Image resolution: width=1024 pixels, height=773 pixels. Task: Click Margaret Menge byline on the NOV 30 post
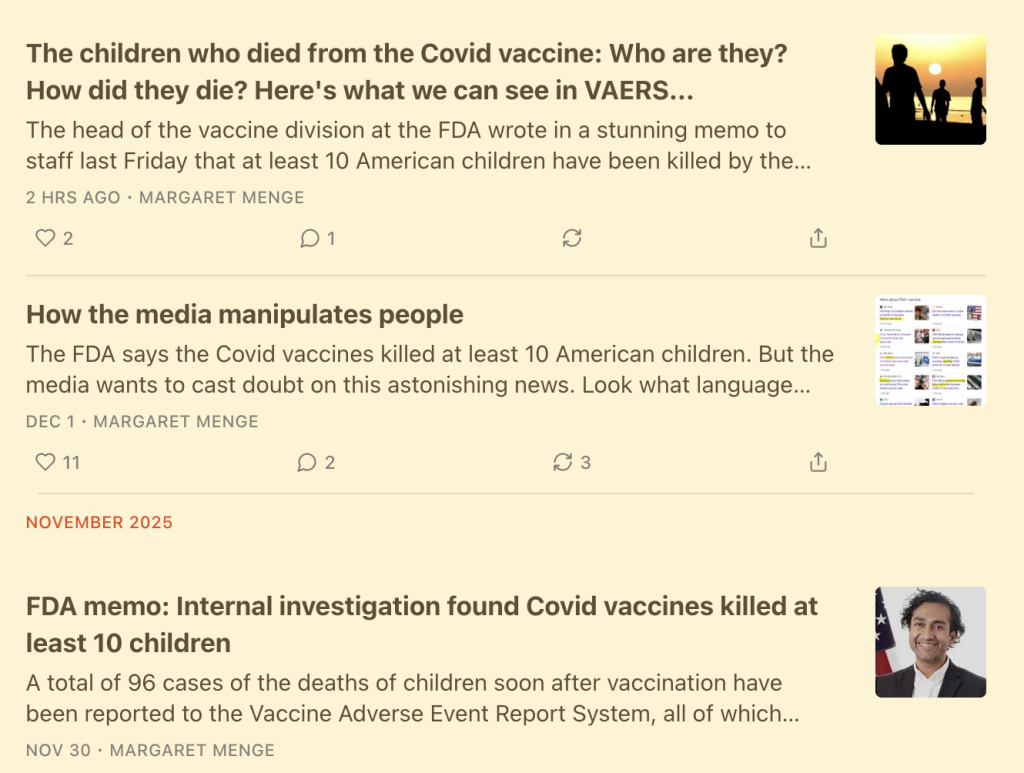click(192, 750)
